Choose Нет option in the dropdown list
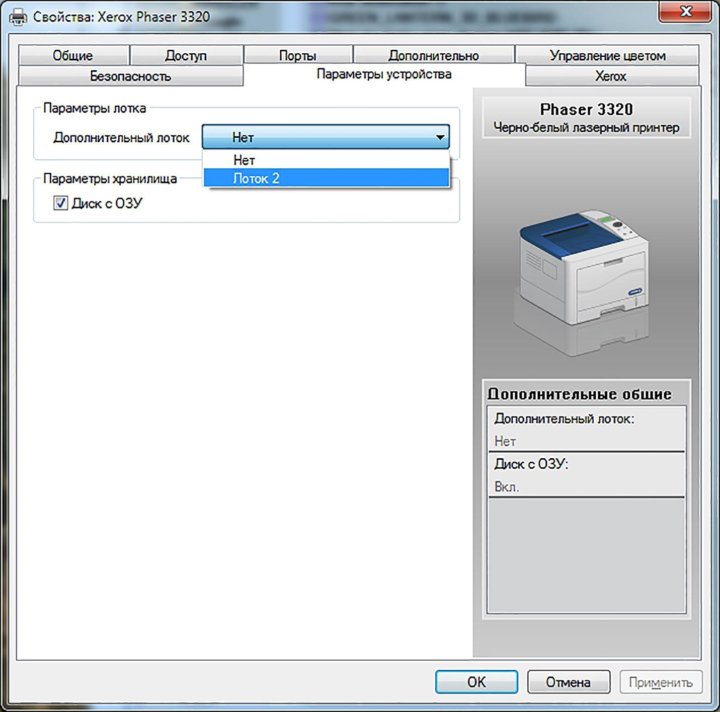This screenshot has width=720, height=712. pos(326,159)
